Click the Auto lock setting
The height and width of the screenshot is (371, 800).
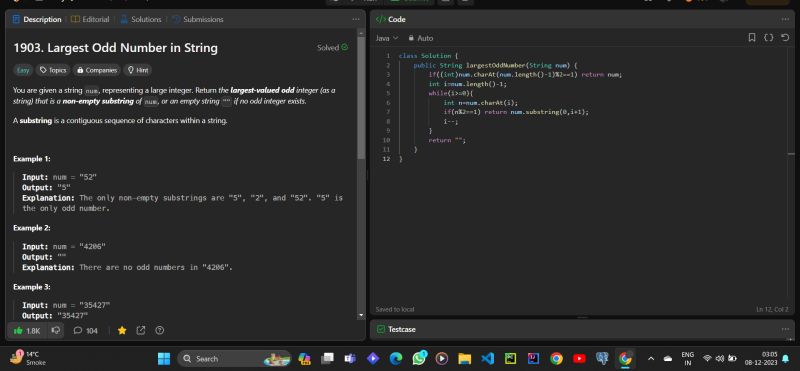(421, 38)
